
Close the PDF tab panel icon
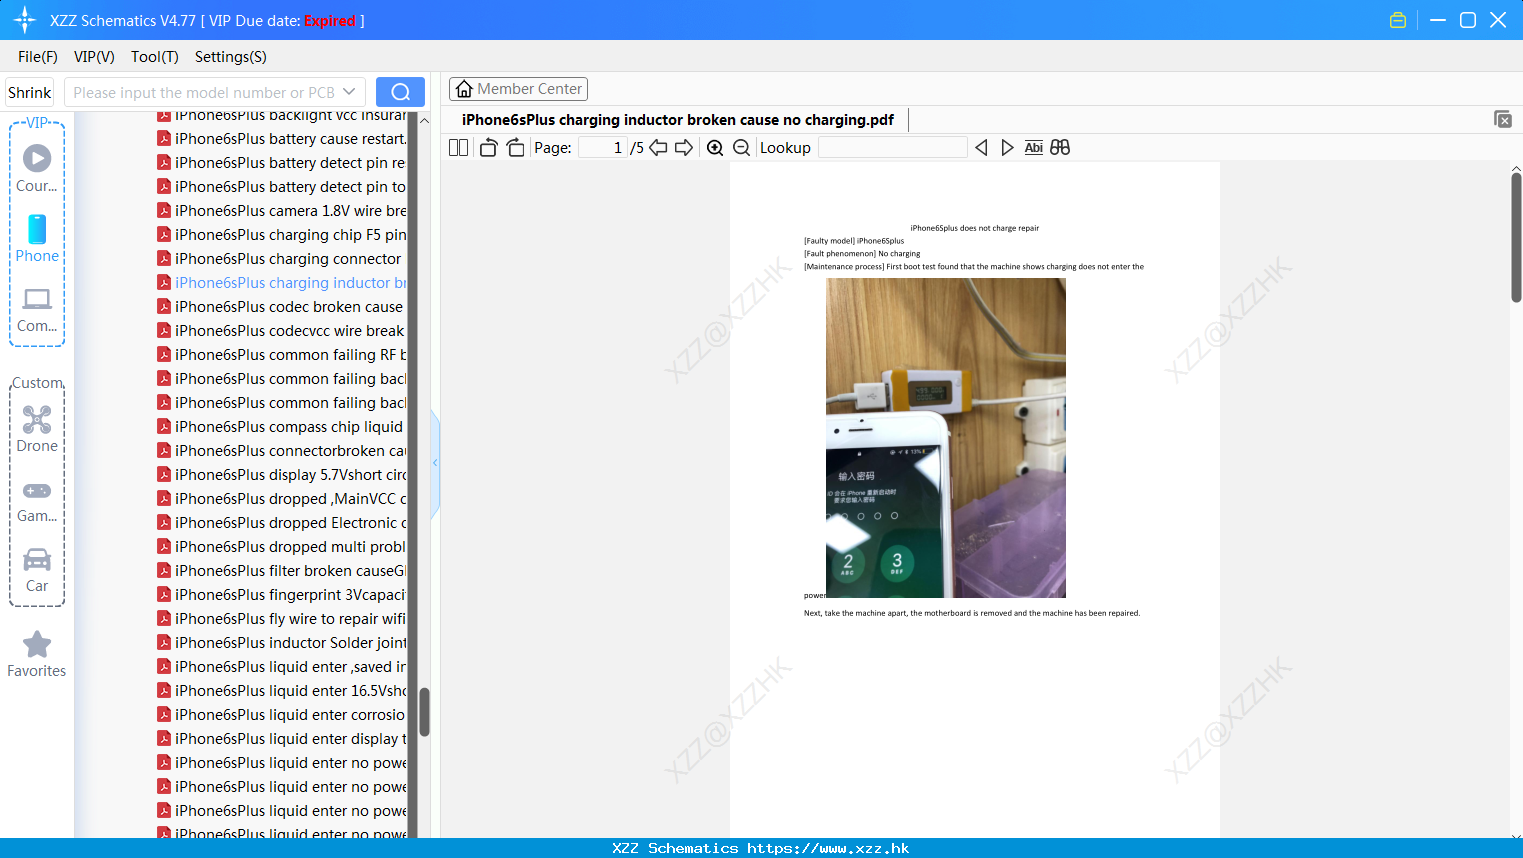[x=1503, y=119]
